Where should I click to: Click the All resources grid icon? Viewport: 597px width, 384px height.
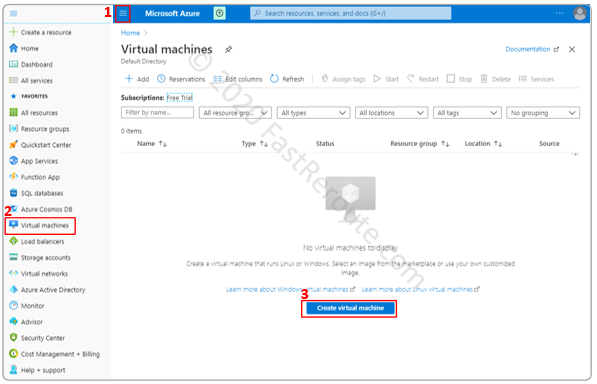click(x=13, y=112)
